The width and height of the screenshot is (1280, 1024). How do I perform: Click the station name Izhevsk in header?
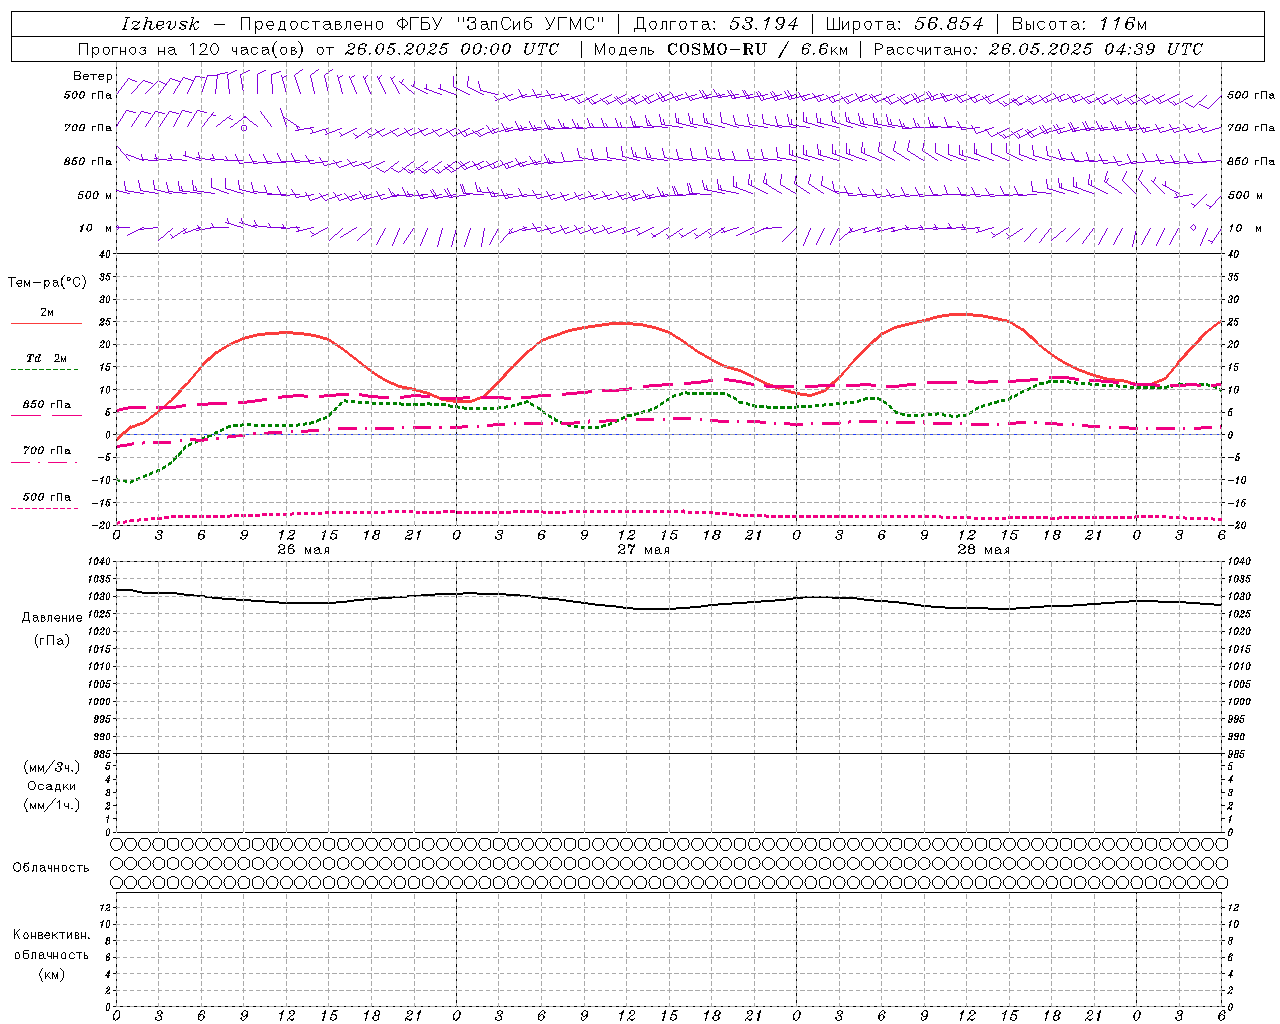pyautogui.click(x=160, y=24)
